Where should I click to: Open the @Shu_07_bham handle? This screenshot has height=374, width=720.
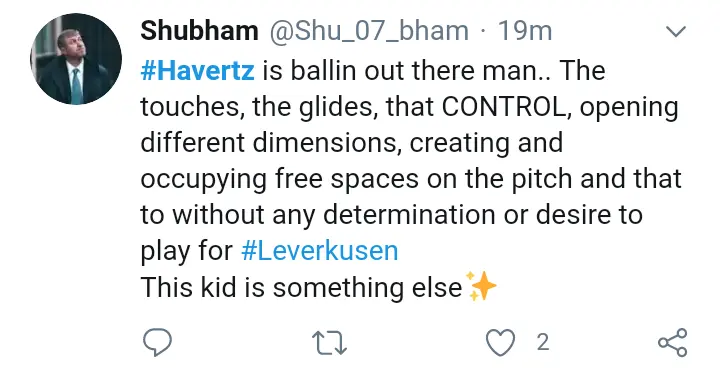[369, 31]
